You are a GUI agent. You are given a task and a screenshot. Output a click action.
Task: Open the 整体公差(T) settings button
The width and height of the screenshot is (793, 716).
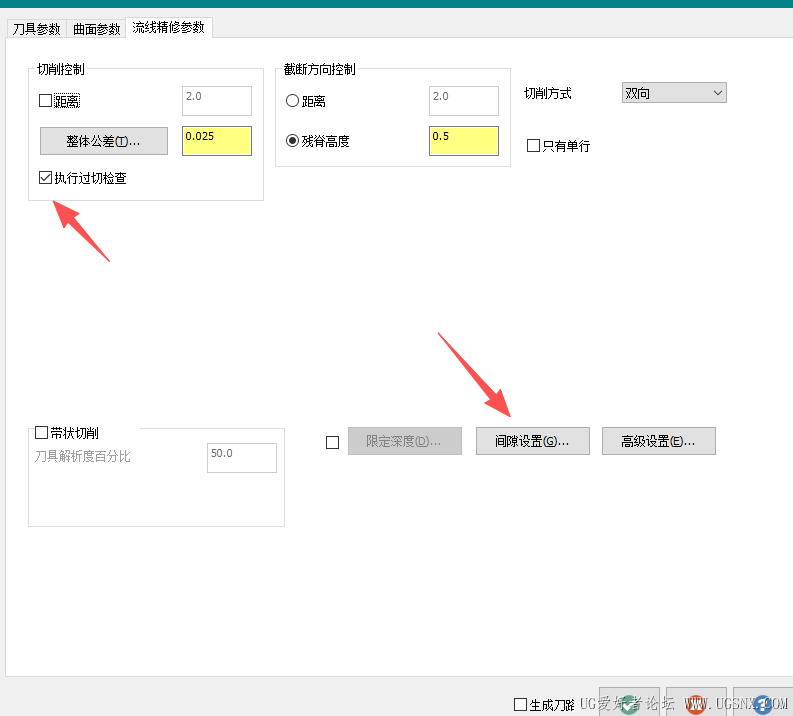pyautogui.click(x=104, y=141)
